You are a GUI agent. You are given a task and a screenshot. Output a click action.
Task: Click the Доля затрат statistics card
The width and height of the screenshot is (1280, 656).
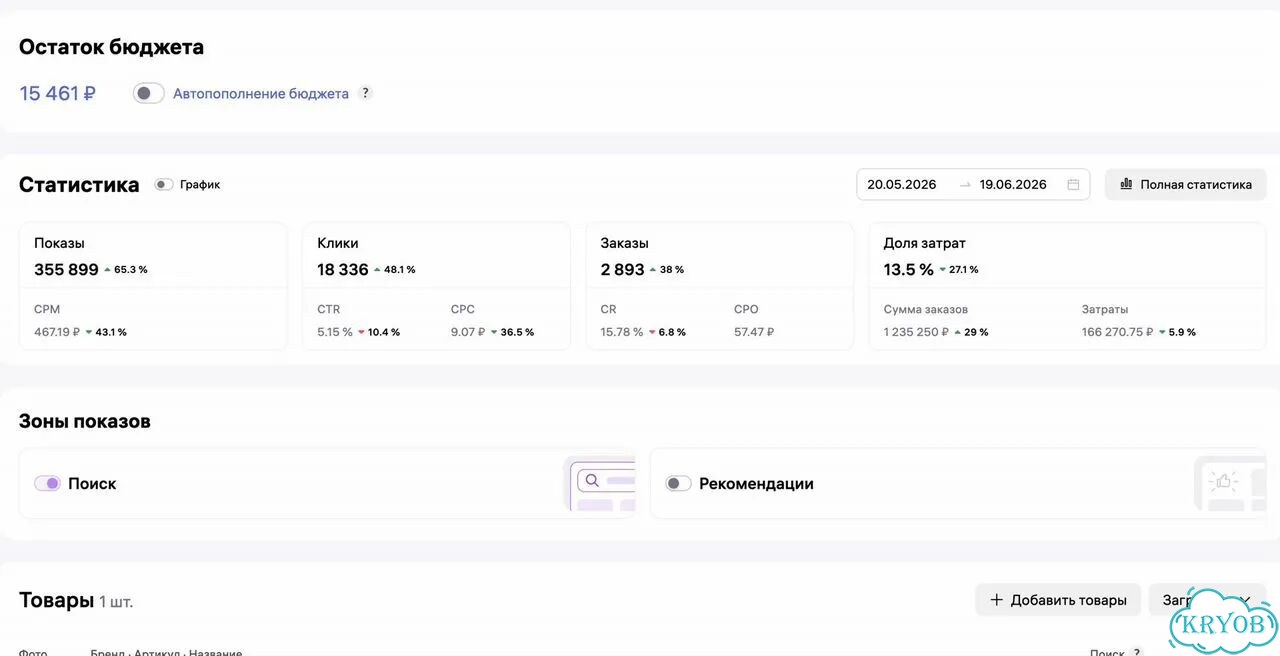1067,286
